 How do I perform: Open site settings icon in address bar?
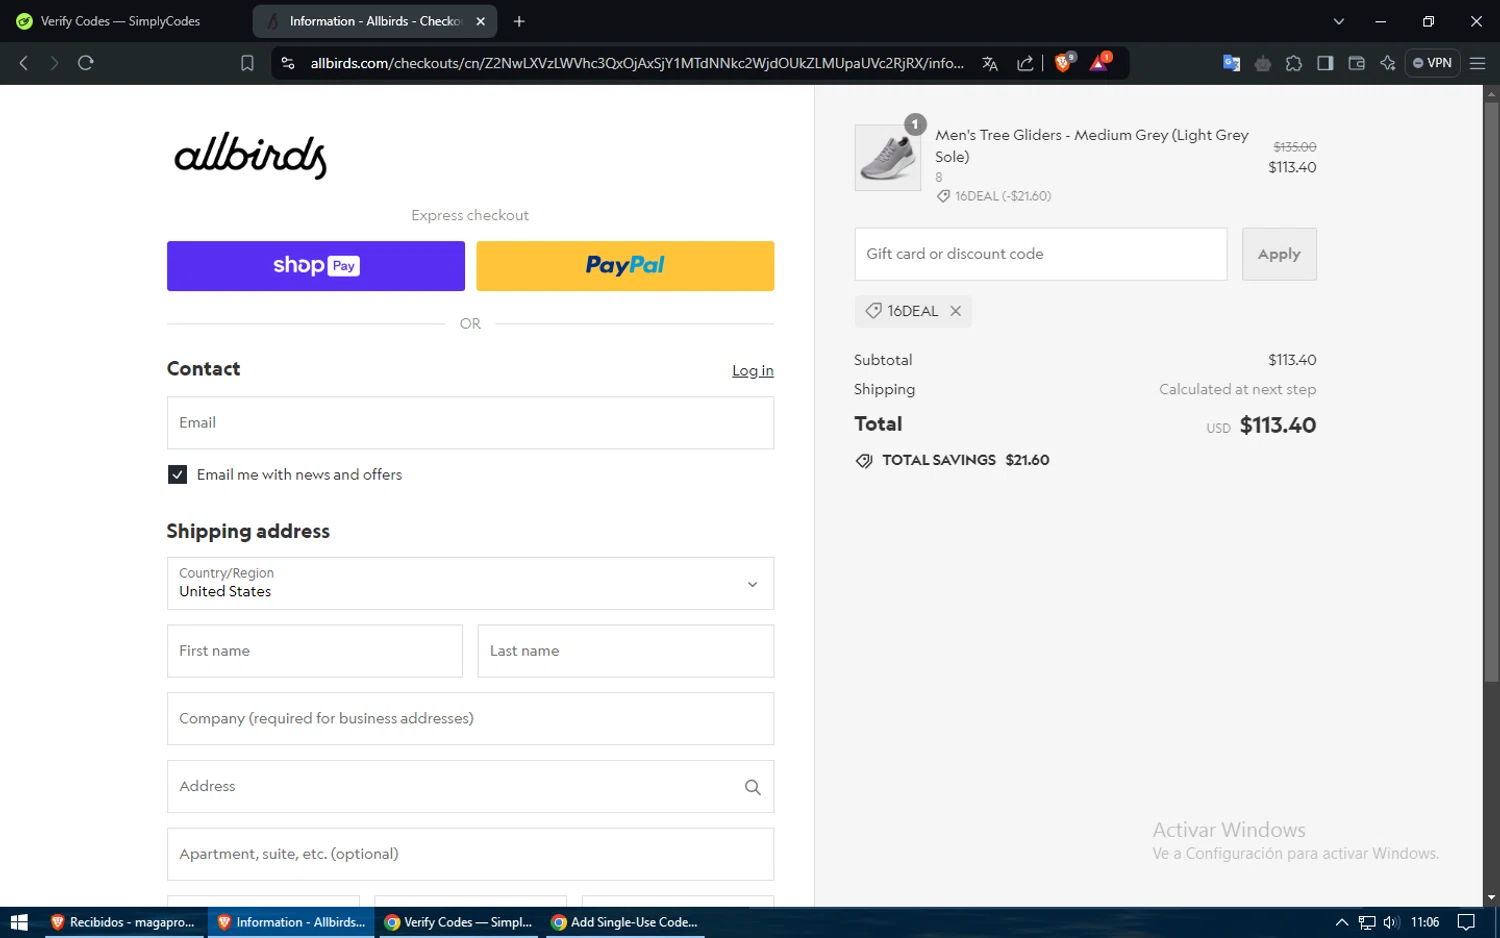(288, 63)
